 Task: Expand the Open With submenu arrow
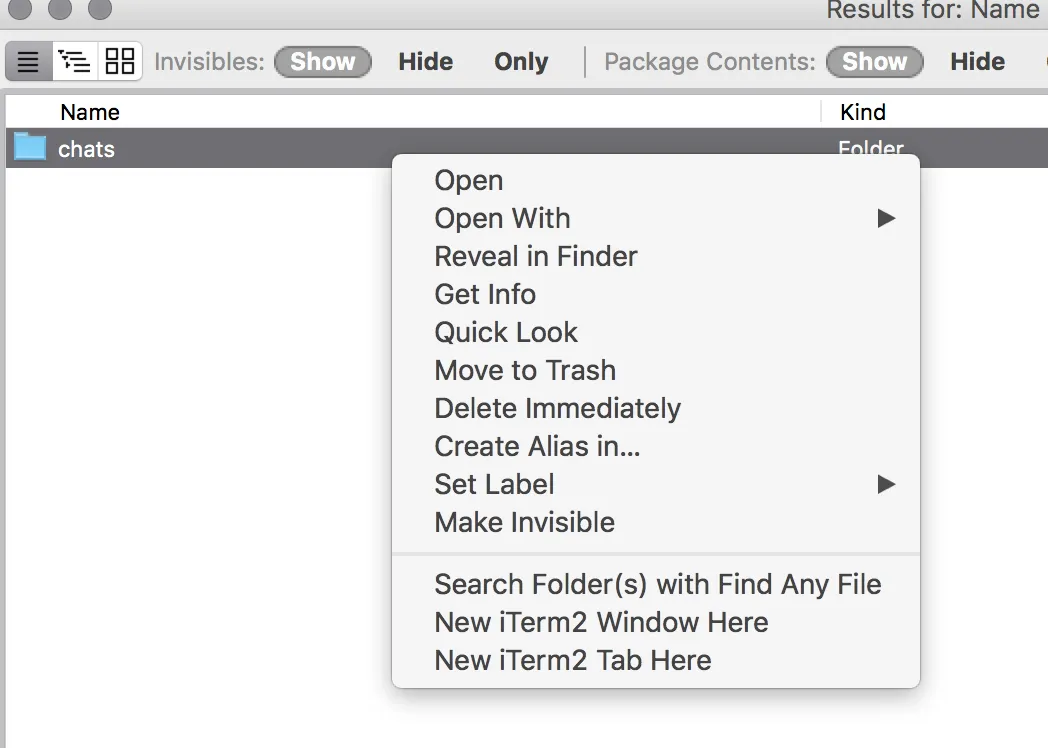[886, 218]
